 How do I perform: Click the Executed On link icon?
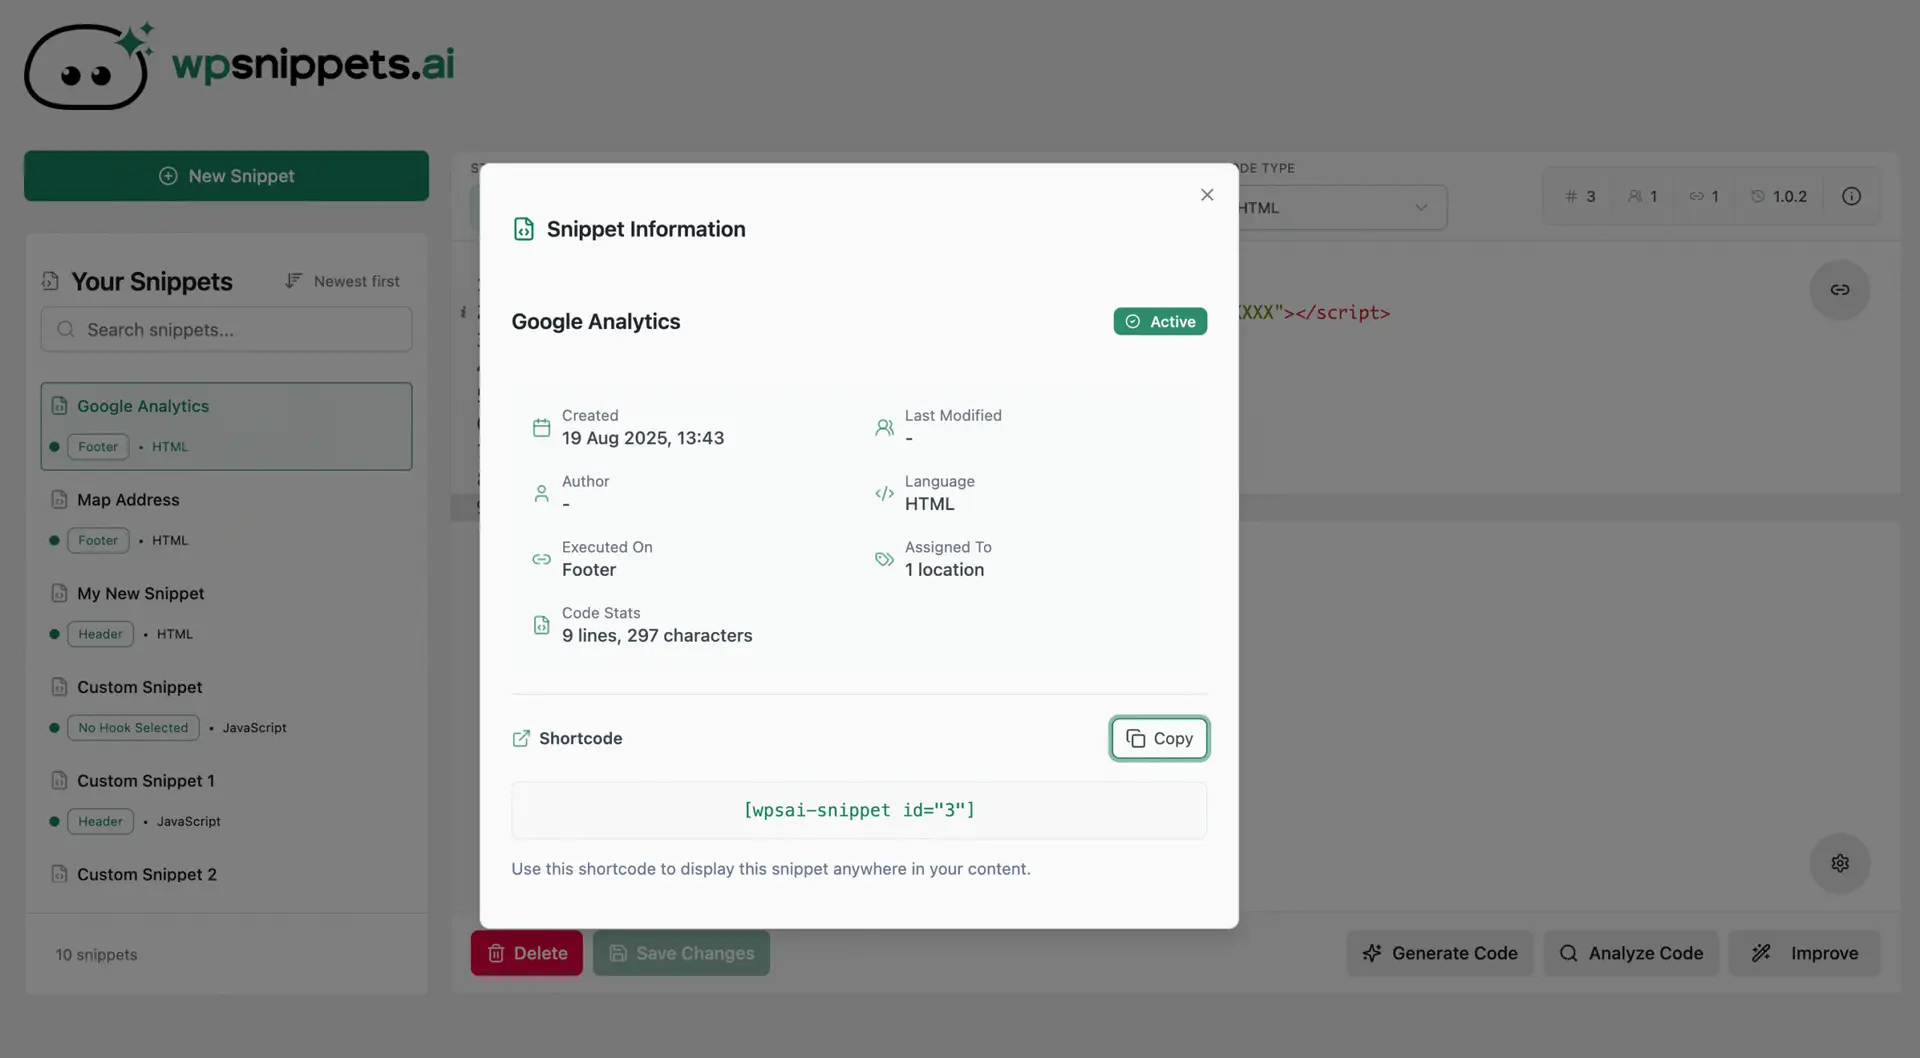pos(541,559)
